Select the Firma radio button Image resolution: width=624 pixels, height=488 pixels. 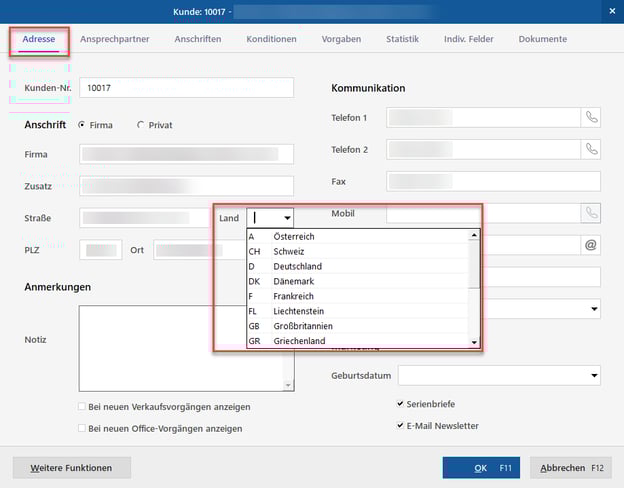click(x=81, y=125)
